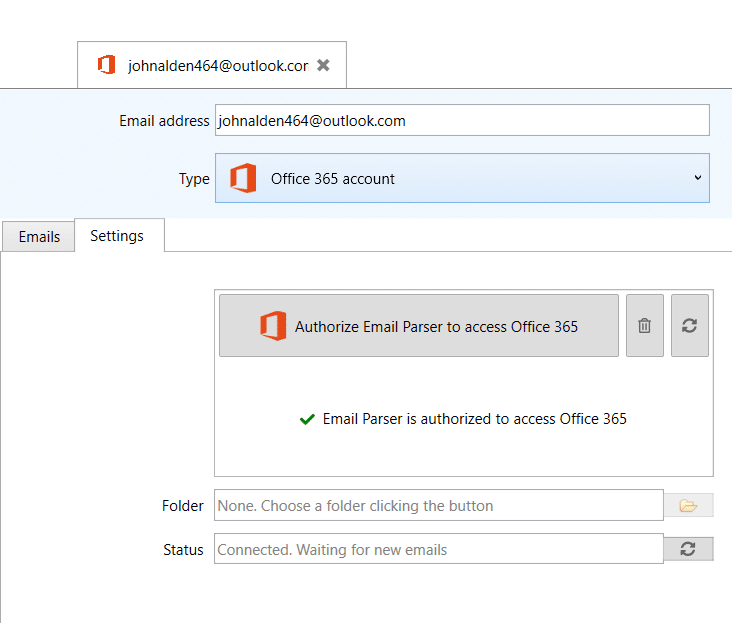Image resolution: width=732 pixels, height=623 pixels.
Task: Select the johnalden464@outlook.com account tab
Action: pyautogui.click(x=212, y=65)
